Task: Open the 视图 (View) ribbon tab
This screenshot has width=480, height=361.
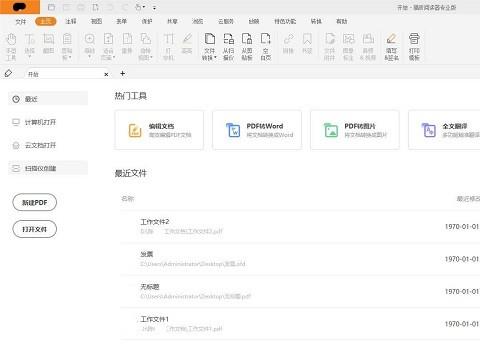Action: [96, 21]
